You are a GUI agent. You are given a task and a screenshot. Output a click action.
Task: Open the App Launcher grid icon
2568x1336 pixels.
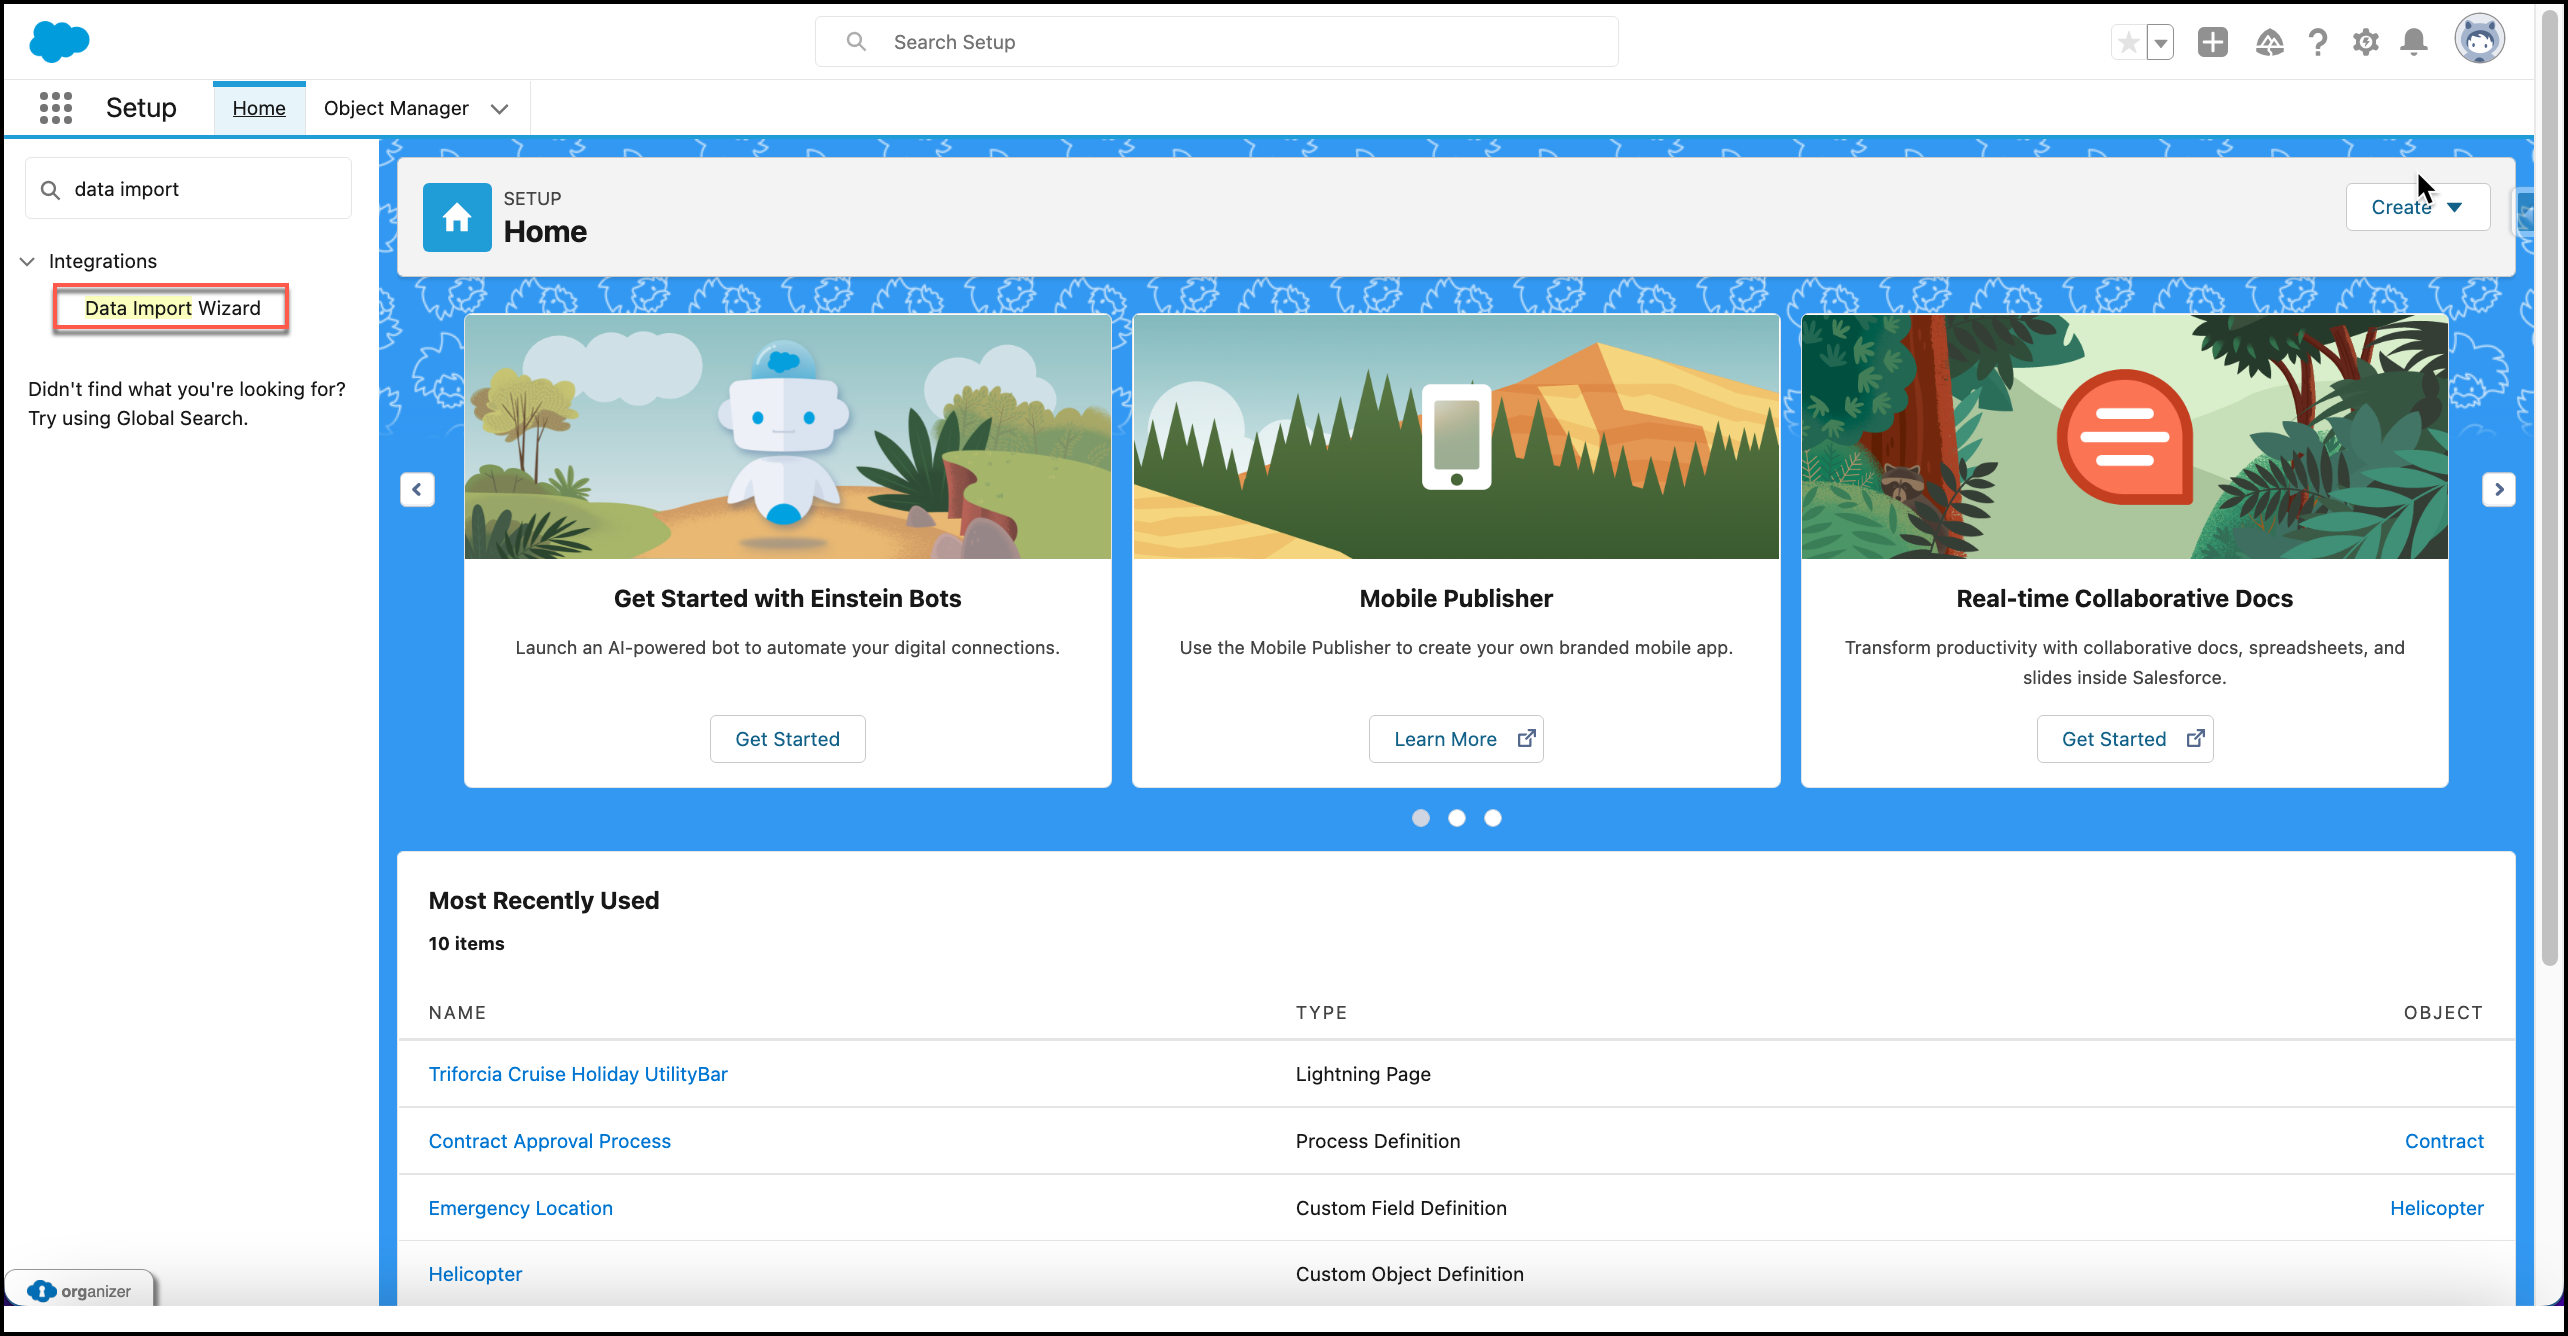(56, 108)
